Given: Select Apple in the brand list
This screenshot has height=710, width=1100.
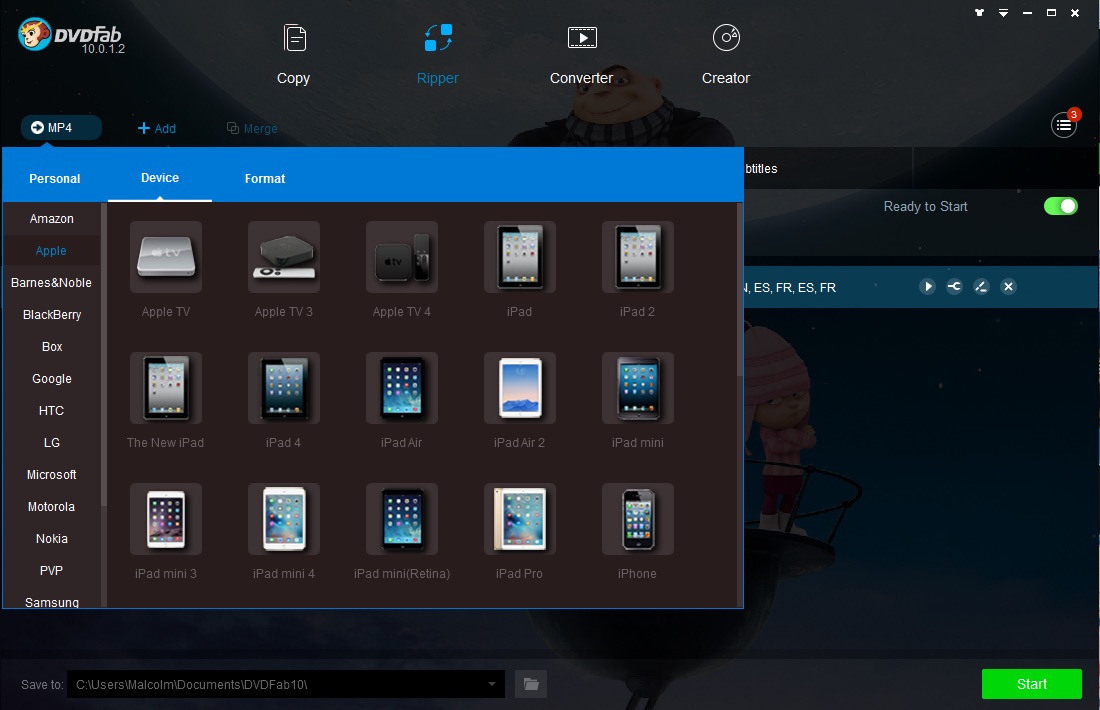Looking at the screenshot, I should 52,250.
